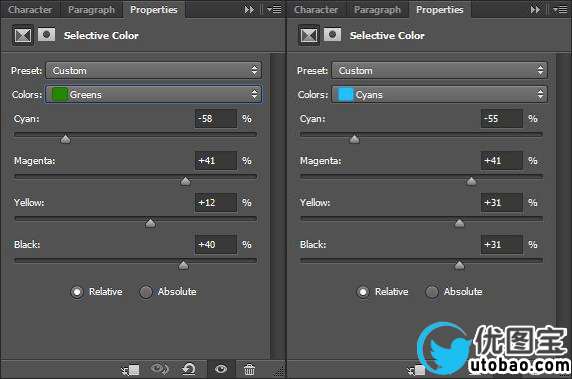Select Properties tab in right panel
The width and height of the screenshot is (572, 379).
[440, 9]
